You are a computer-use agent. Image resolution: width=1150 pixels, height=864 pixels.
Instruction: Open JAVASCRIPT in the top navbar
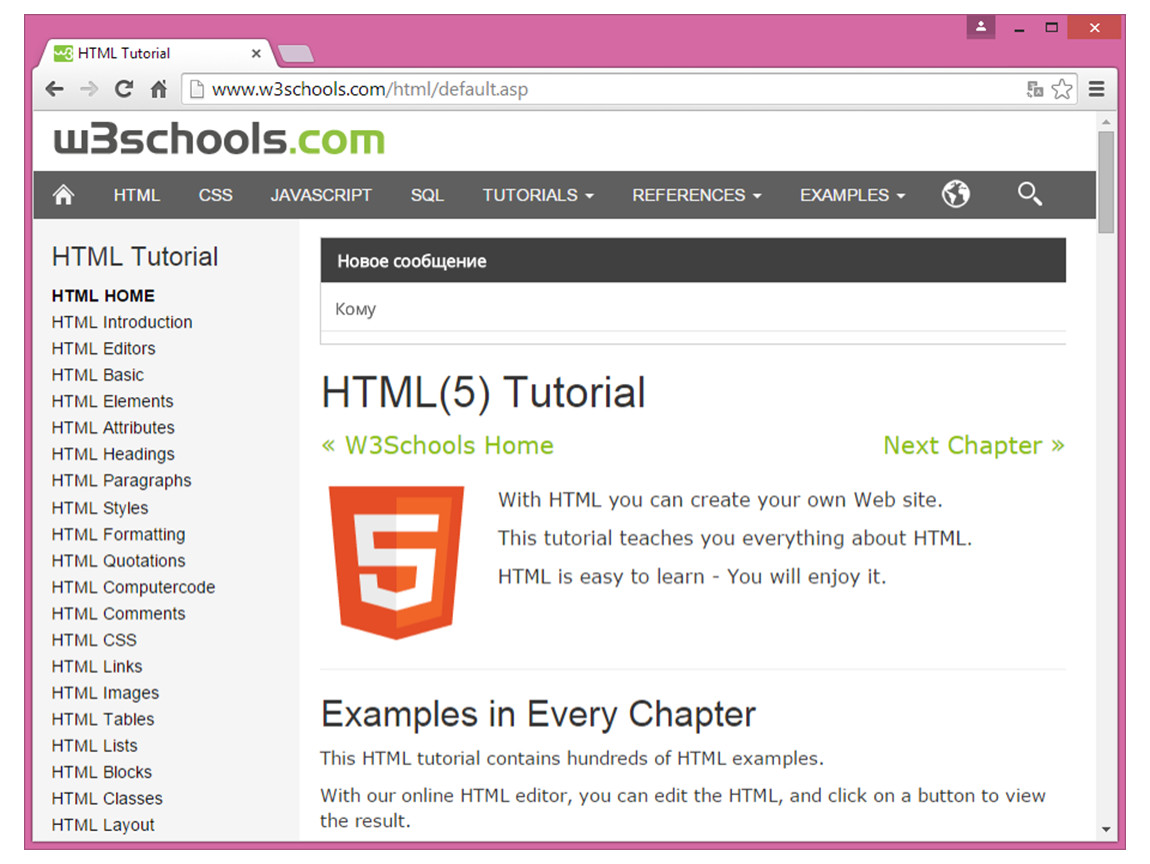321,195
